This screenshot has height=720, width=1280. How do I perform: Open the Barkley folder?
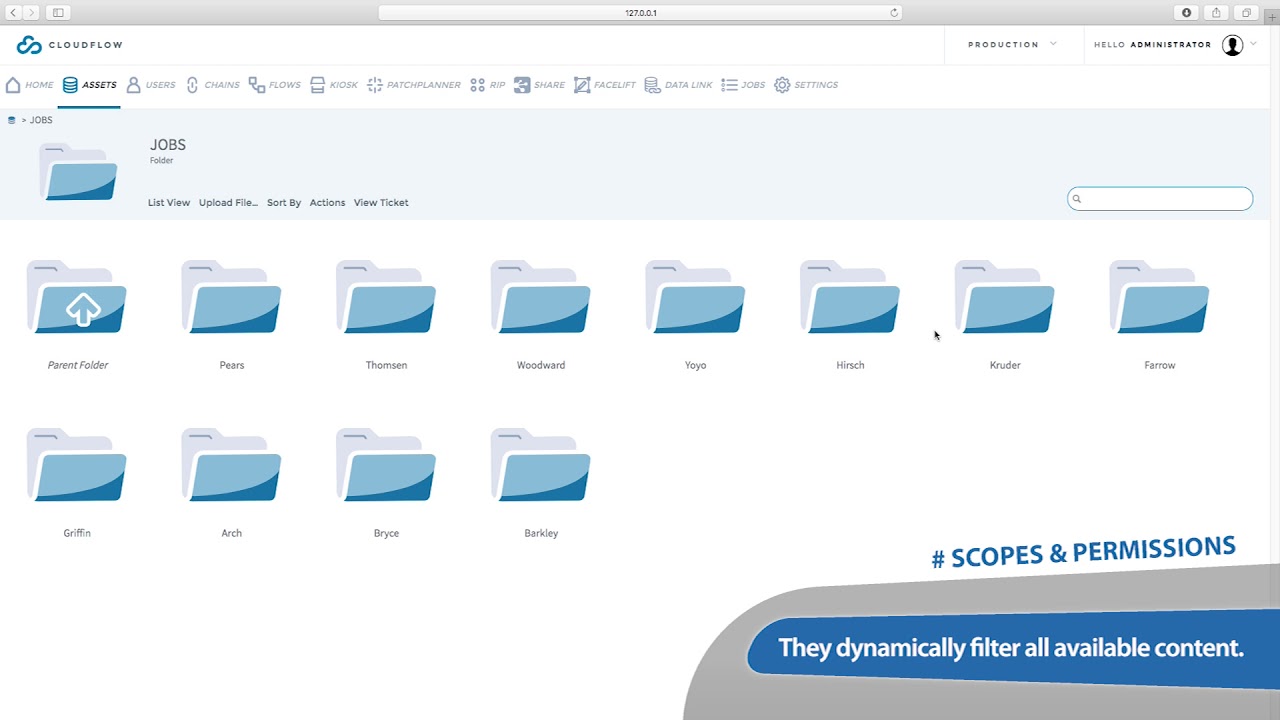[541, 465]
